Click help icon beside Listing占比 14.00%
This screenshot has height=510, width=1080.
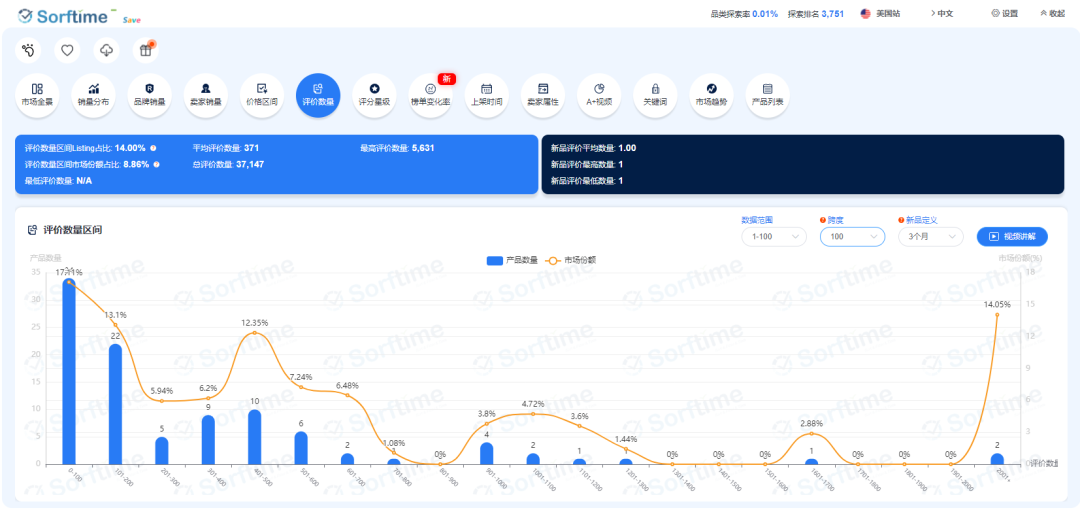click(153, 147)
